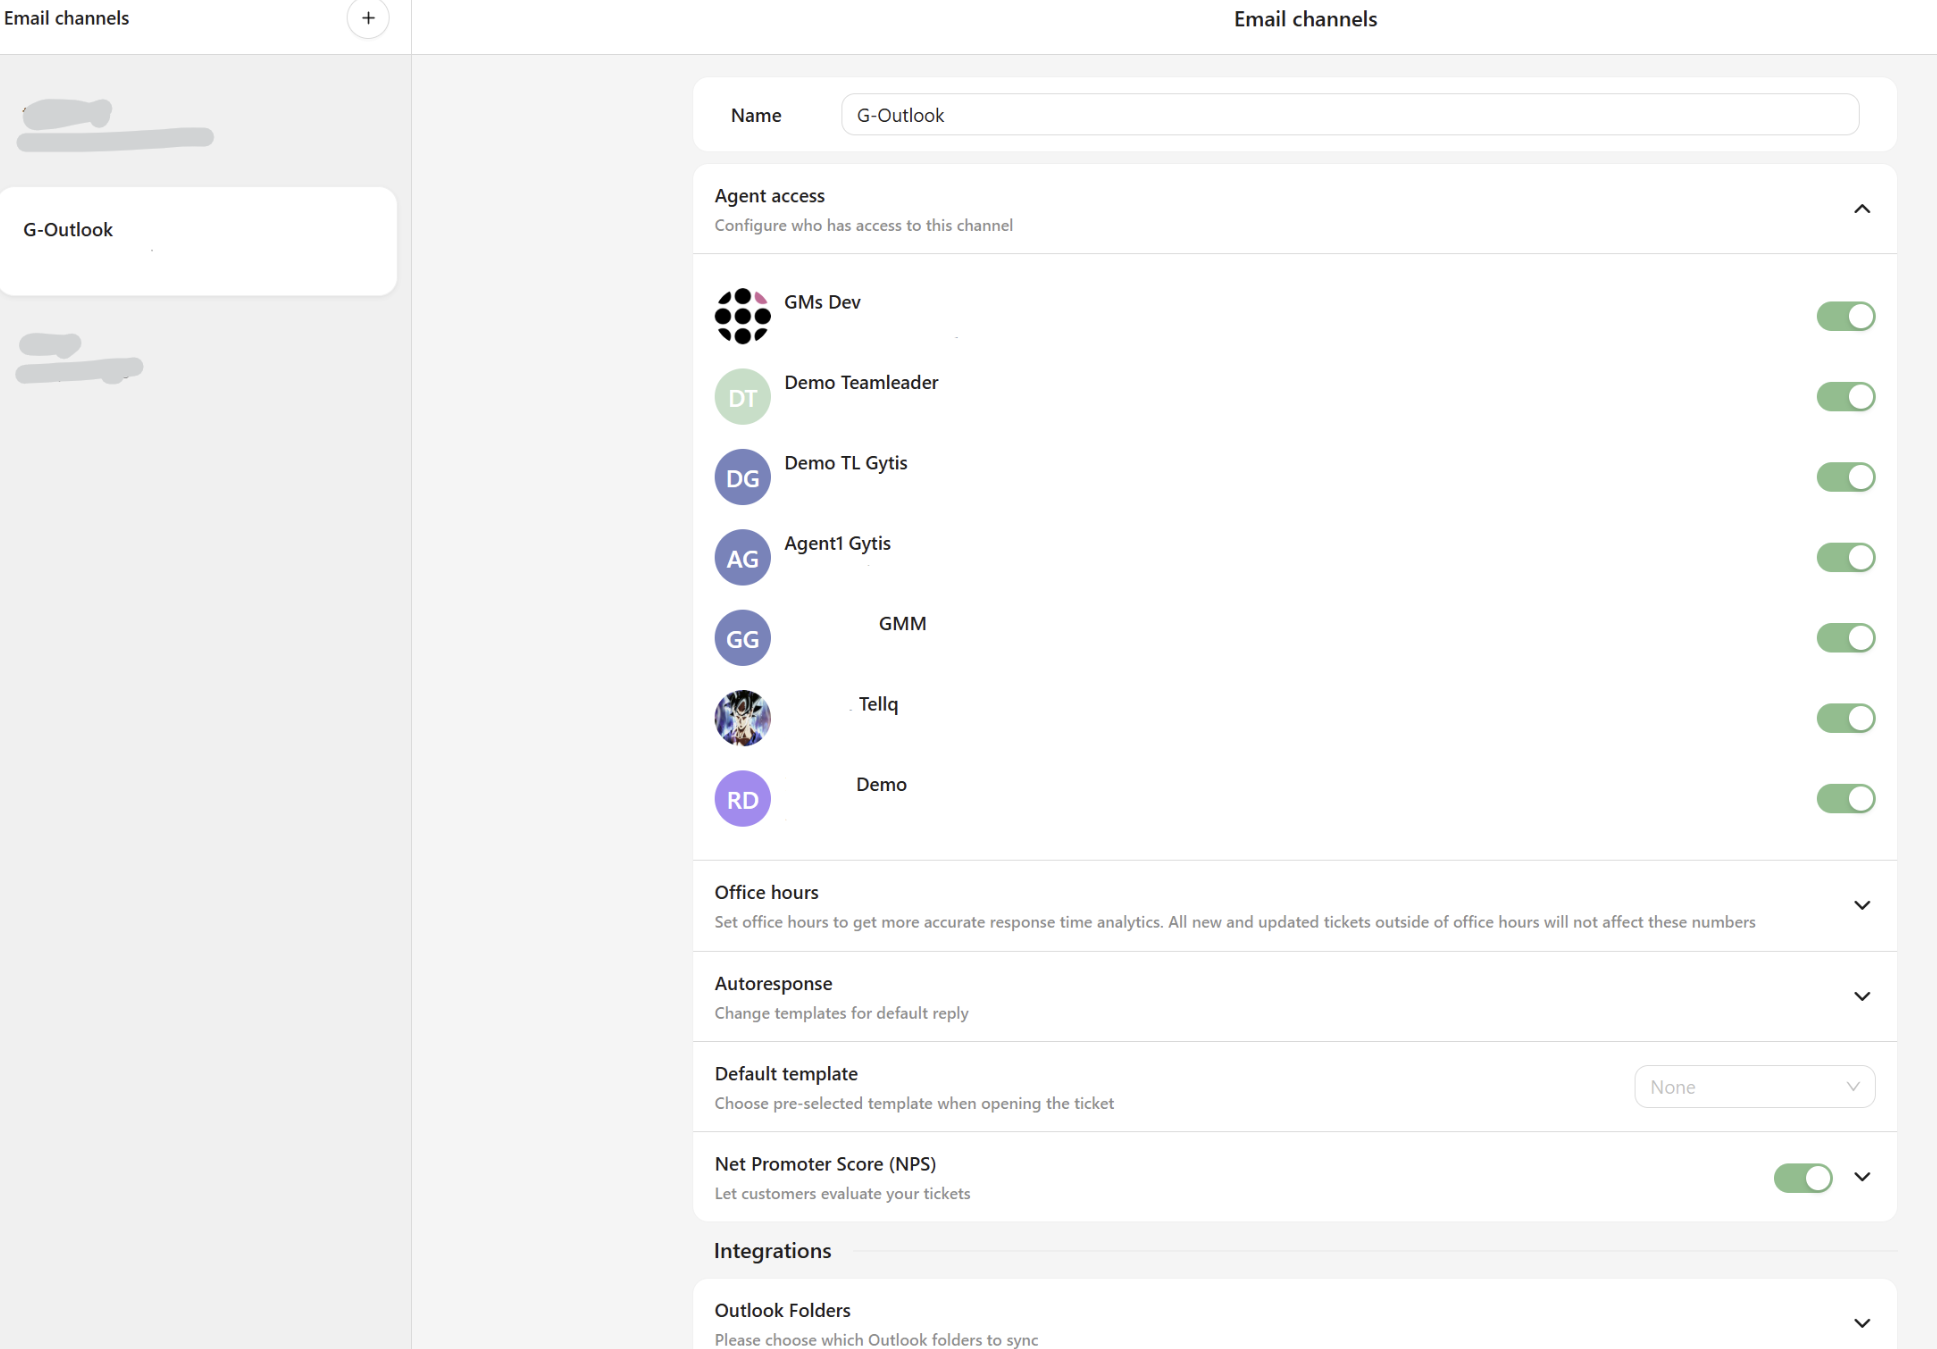Collapse the Agent access section
1937x1349 pixels.
(1861, 209)
